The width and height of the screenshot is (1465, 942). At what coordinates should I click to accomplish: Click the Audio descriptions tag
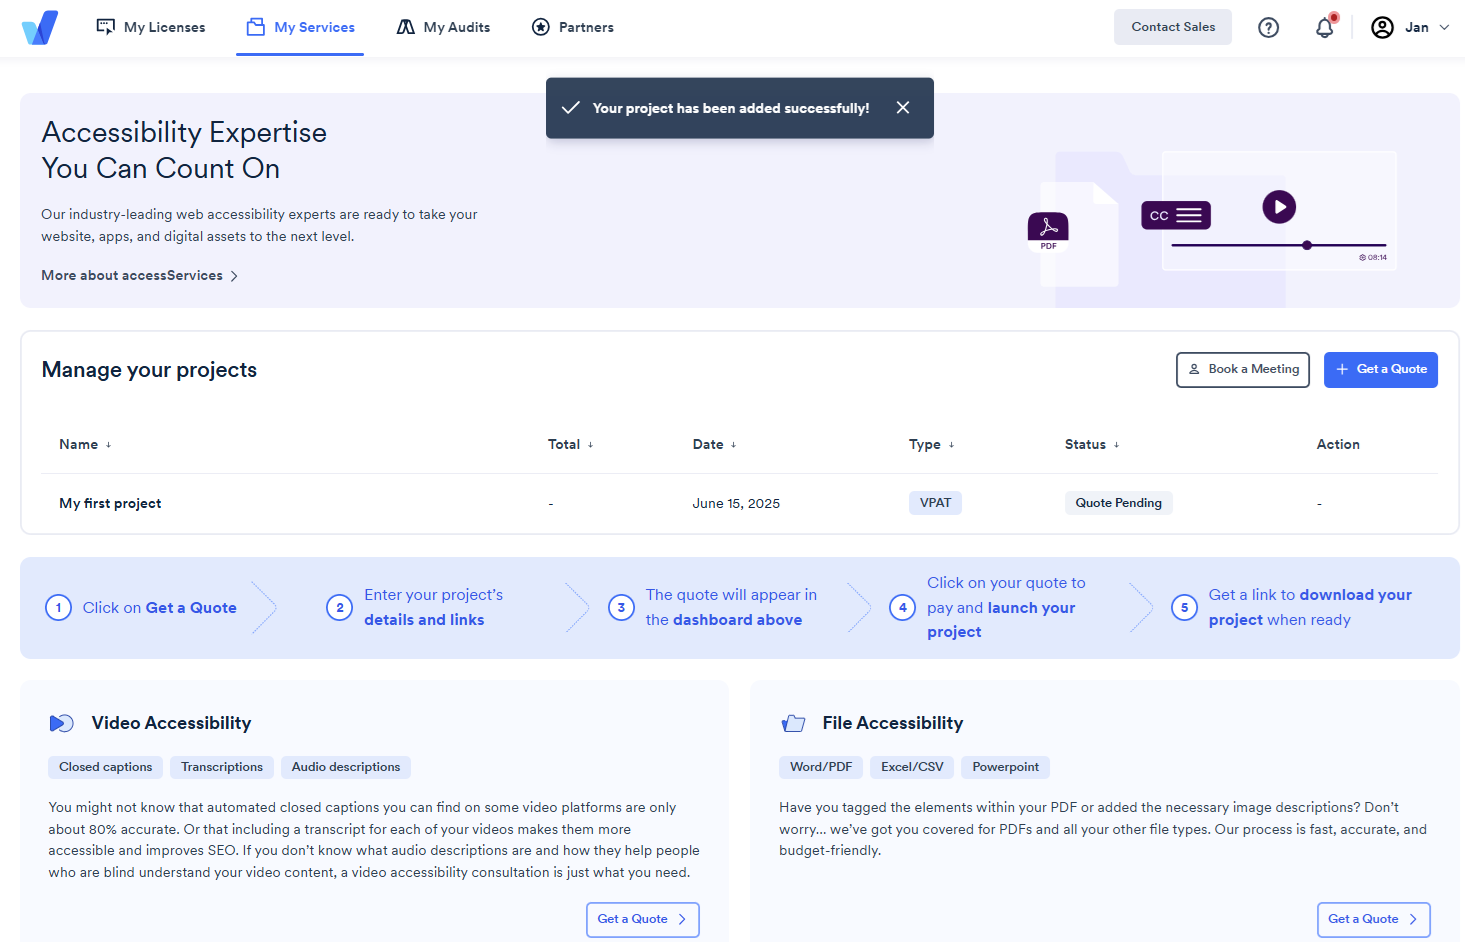pyautogui.click(x=346, y=767)
